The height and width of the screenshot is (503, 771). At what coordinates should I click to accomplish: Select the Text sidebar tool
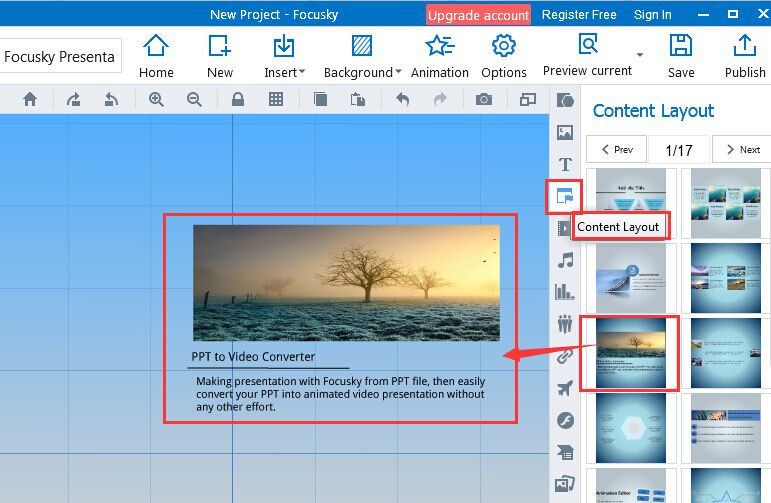tap(565, 164)
